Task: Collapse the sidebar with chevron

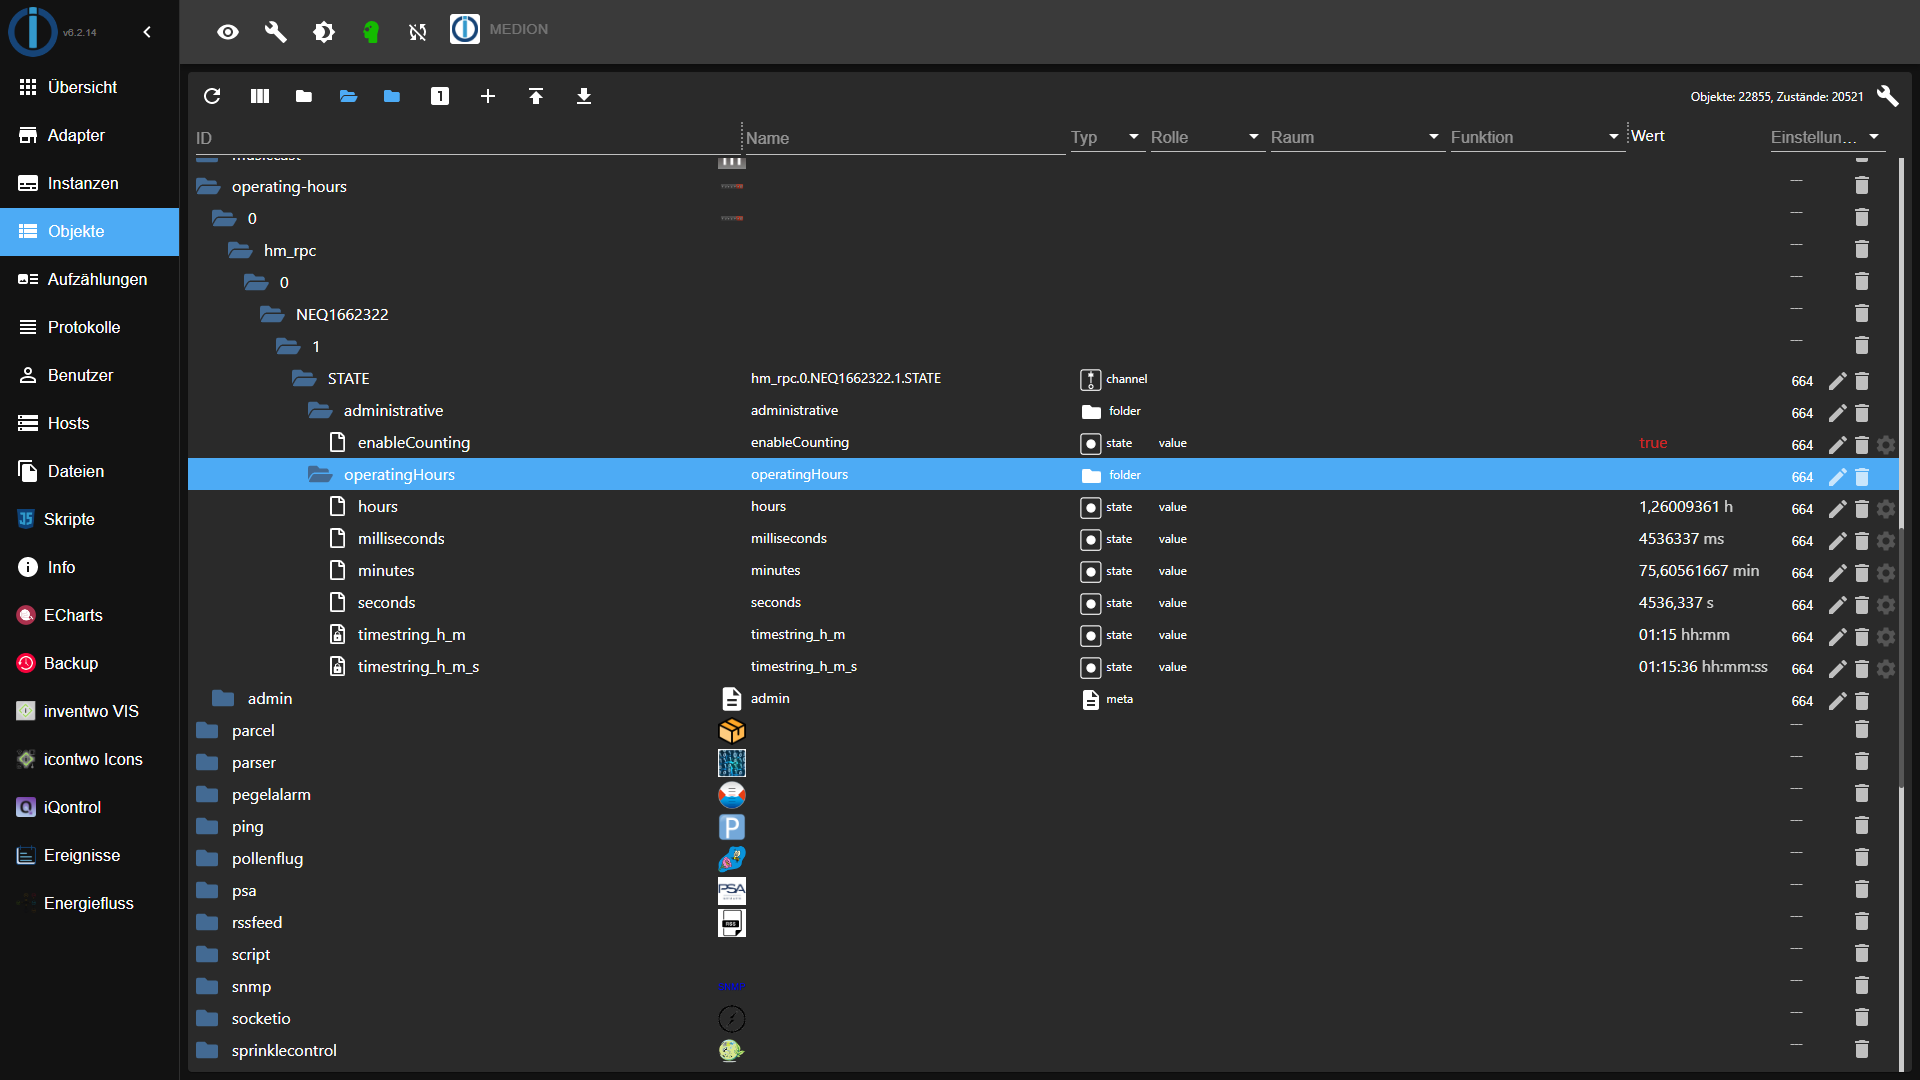Action: point(147,32)
